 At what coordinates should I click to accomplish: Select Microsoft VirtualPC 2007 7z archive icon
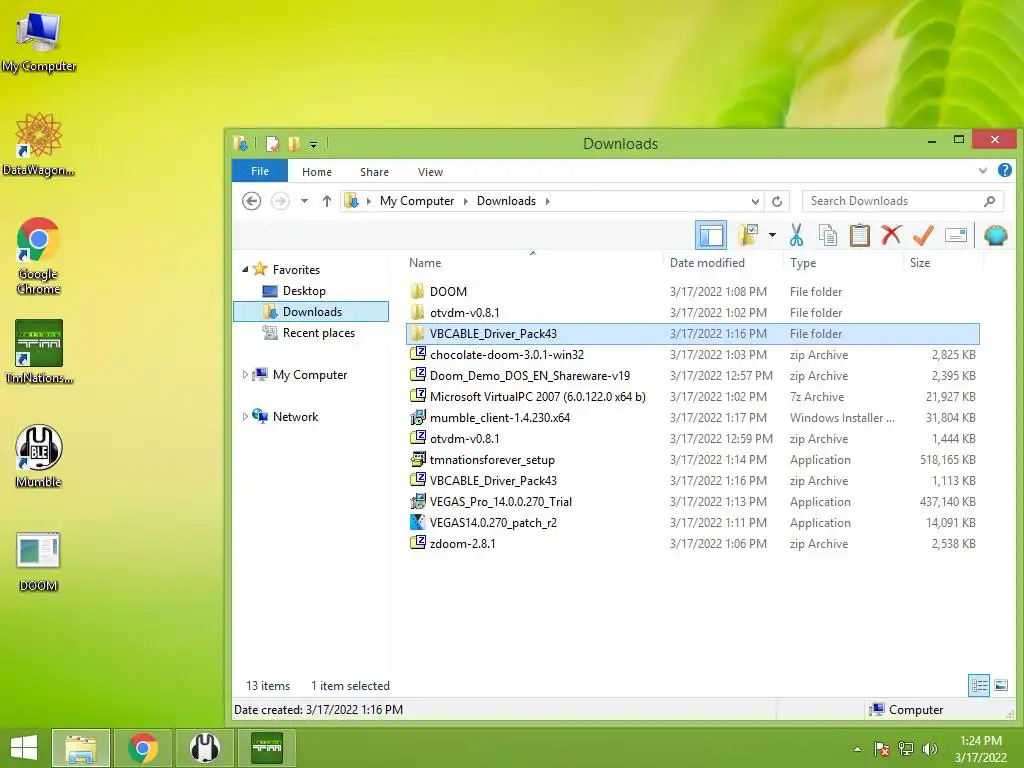point(417,396)
